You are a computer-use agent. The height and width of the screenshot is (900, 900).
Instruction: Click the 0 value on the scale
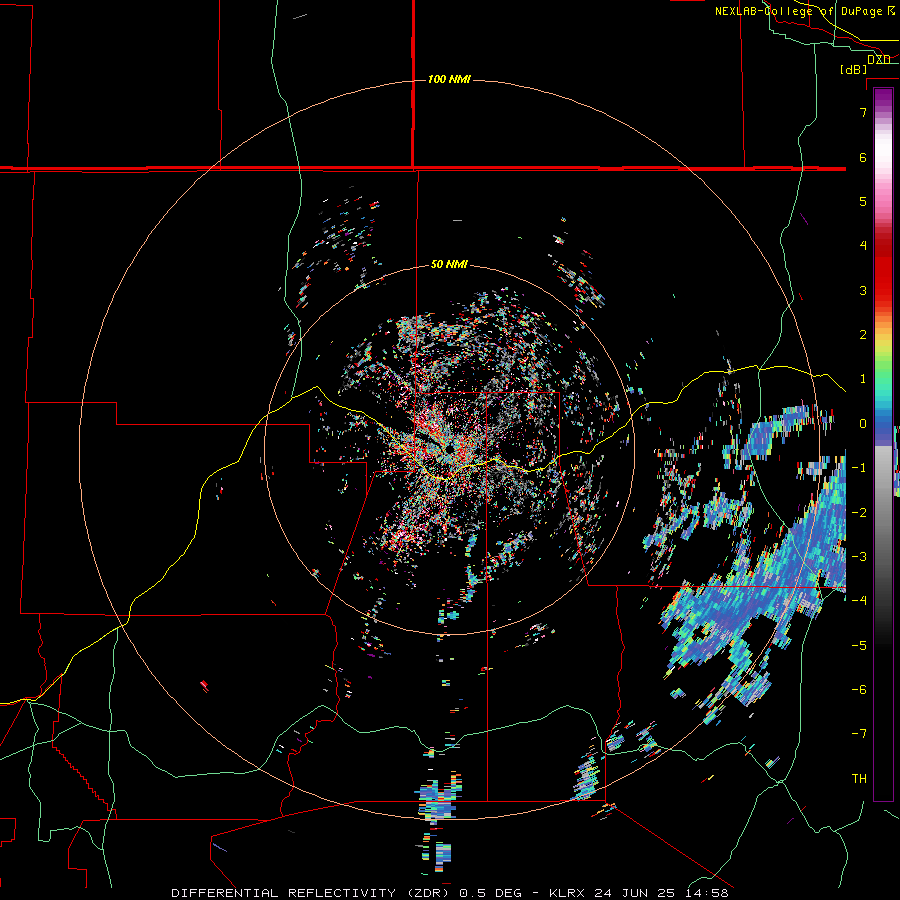(x=863, y=424)
